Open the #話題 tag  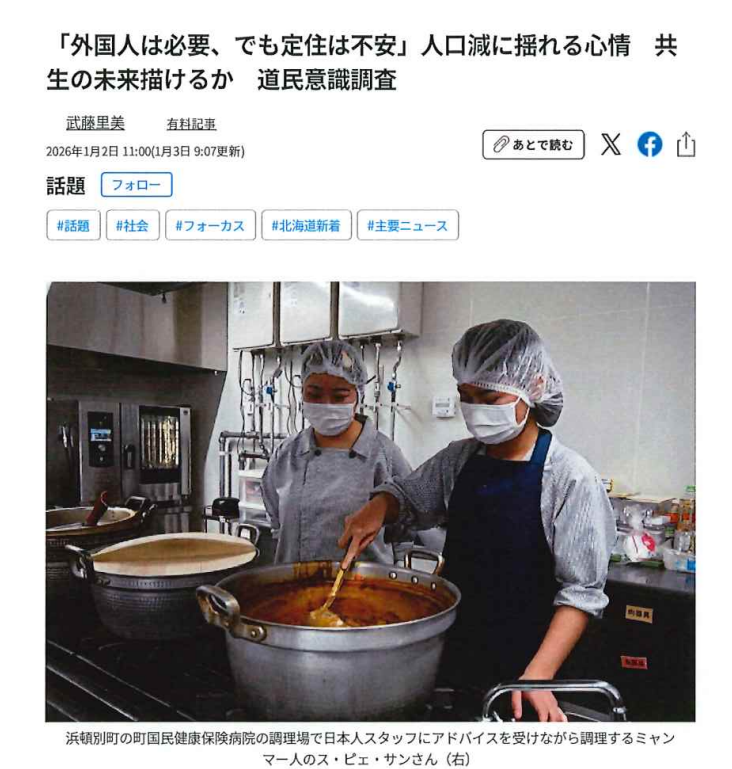point(74,225)
